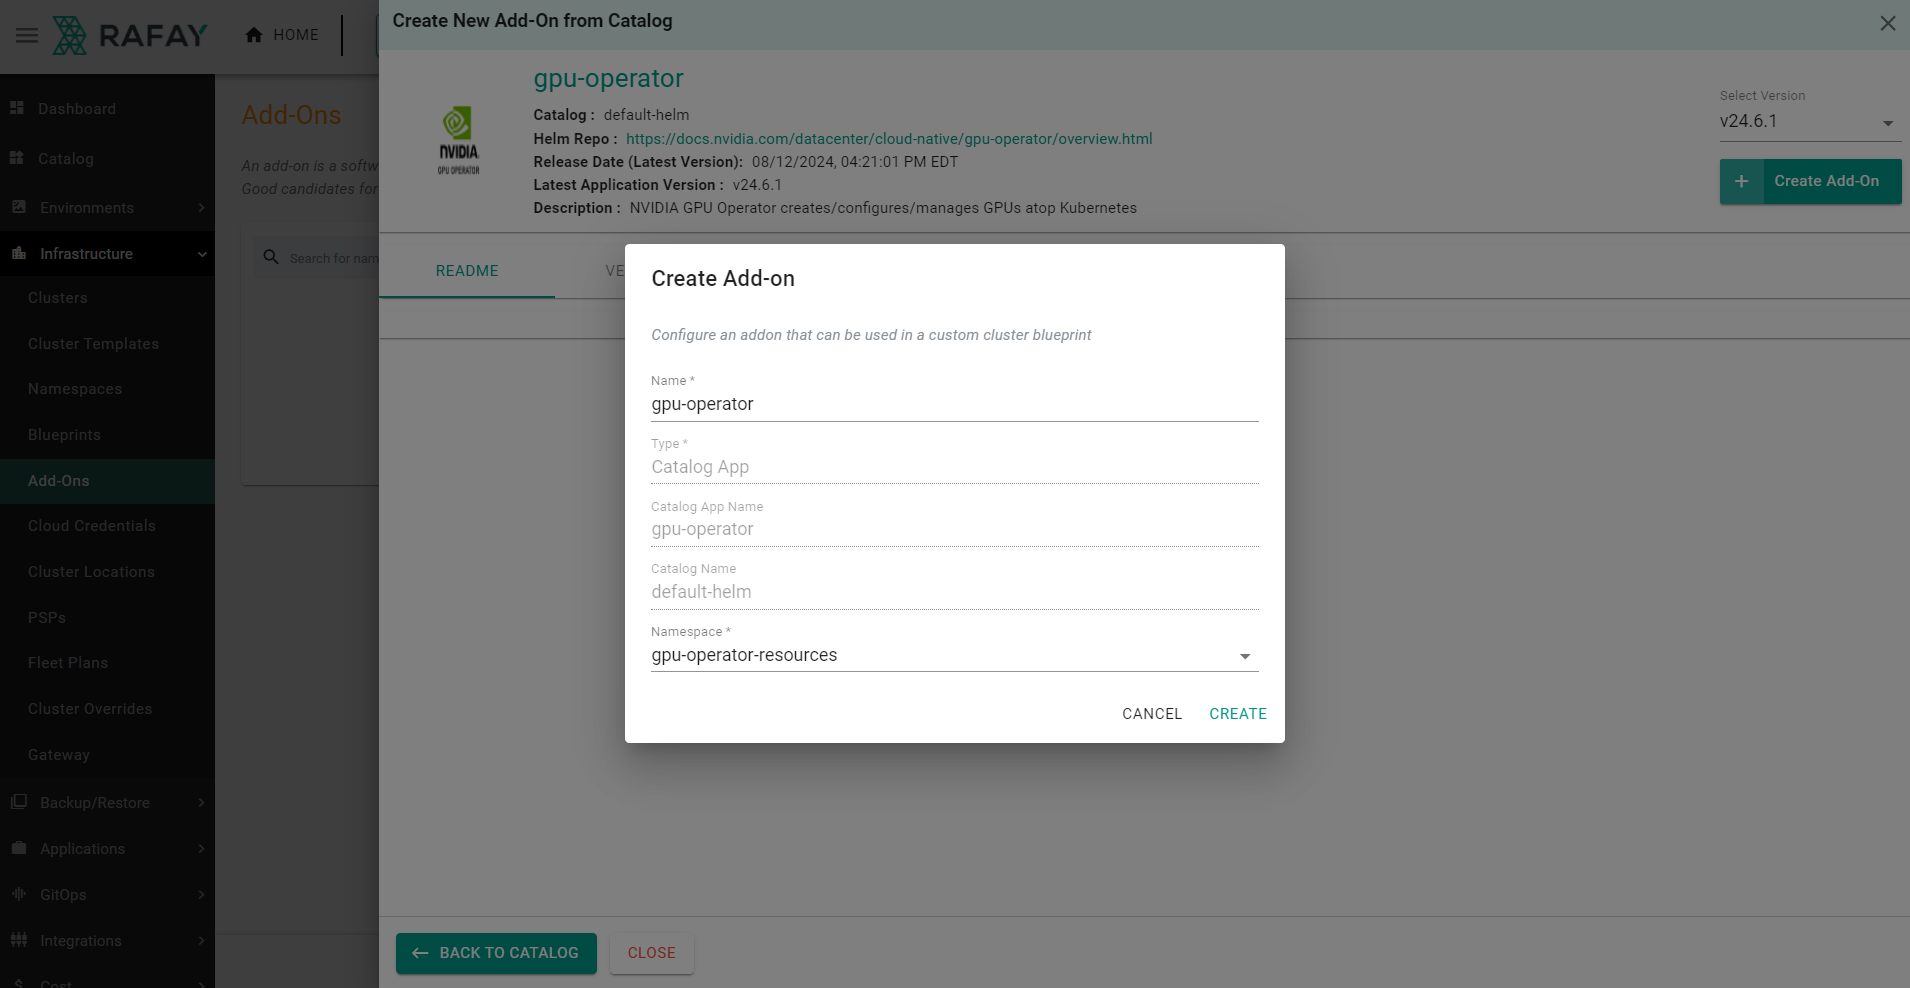The image size is (1910, 988).
Task: Expand the Backup/Restore chevron
Action: [201, 803]
